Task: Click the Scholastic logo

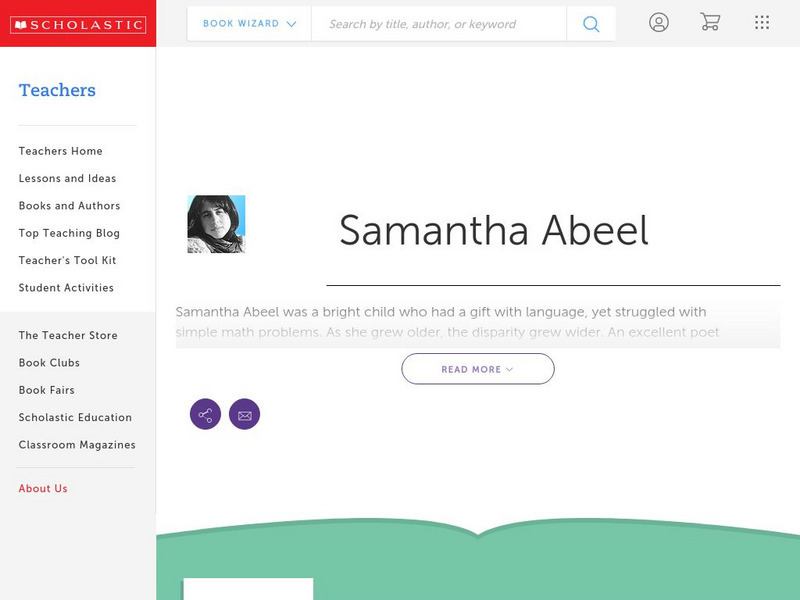Action: click(78, 24)
